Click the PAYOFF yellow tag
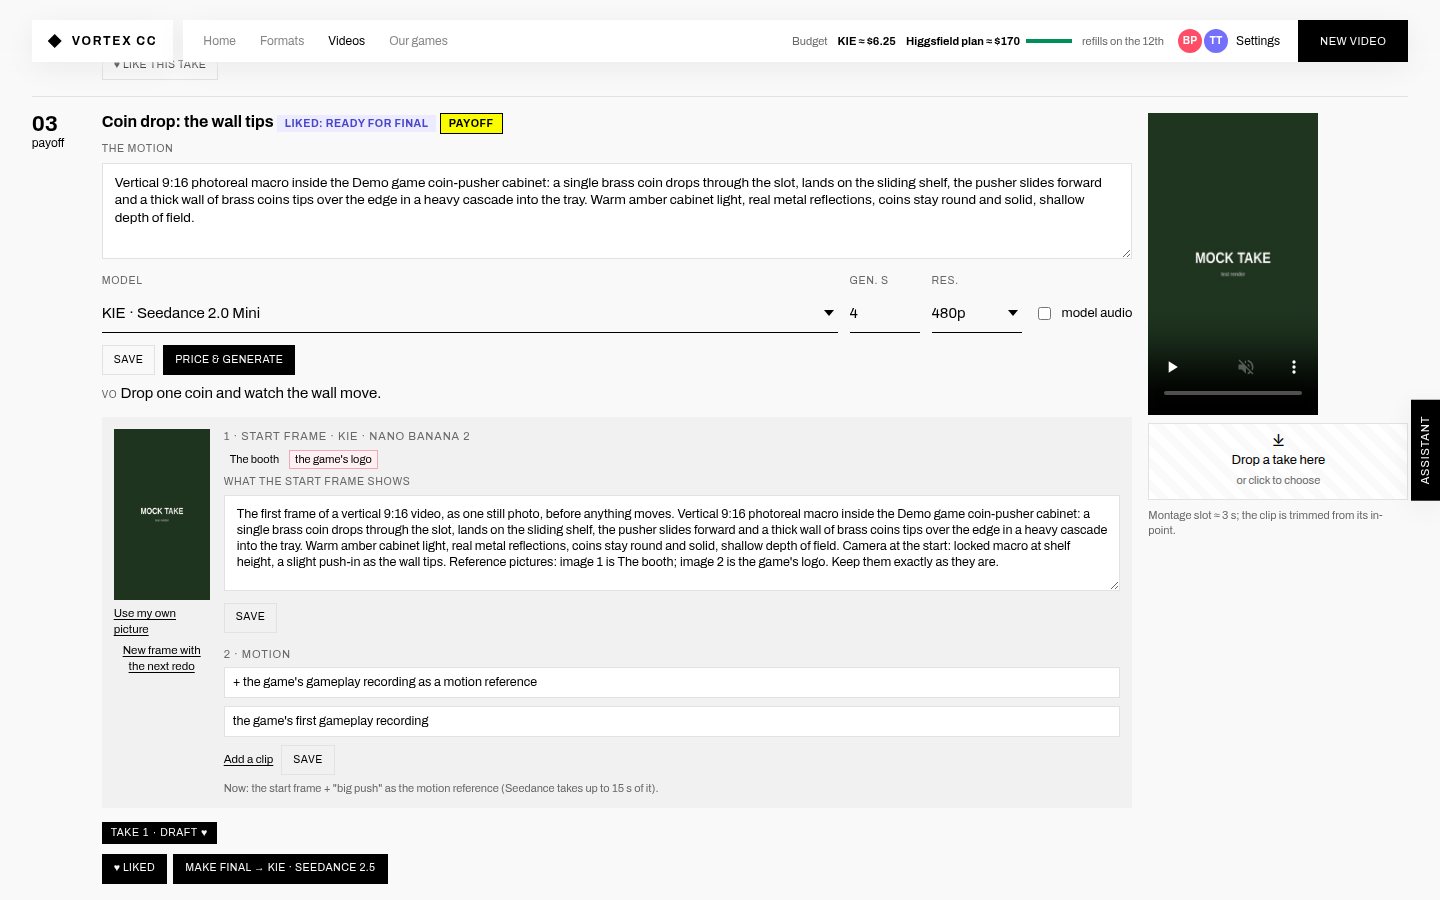The width and height of the screenshot is (1440, 900). (x=471, y=123)
